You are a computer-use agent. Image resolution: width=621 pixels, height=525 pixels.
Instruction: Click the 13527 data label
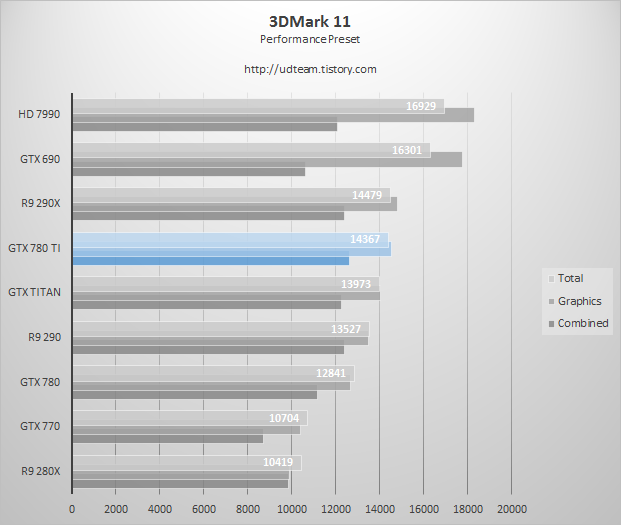click(346, 329)
